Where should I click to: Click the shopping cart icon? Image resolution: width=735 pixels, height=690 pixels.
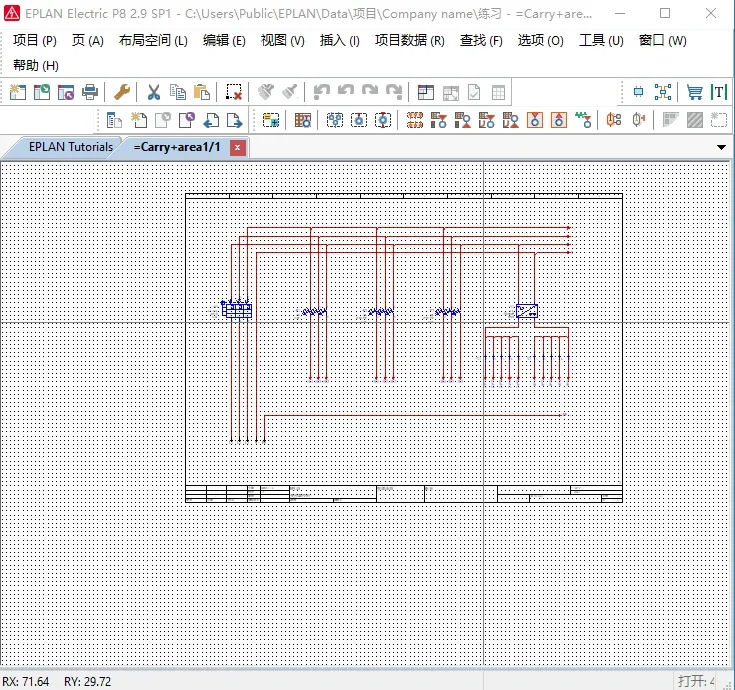694,92
